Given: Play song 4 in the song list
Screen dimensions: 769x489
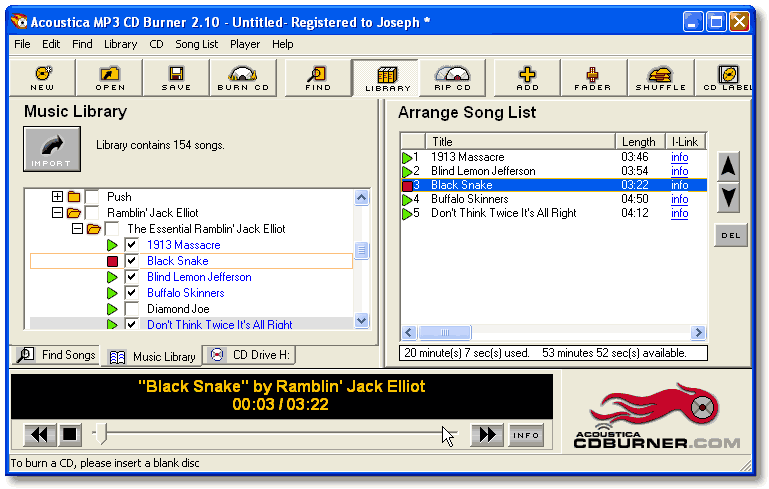Looking at the screenshot, I should 407,200.
